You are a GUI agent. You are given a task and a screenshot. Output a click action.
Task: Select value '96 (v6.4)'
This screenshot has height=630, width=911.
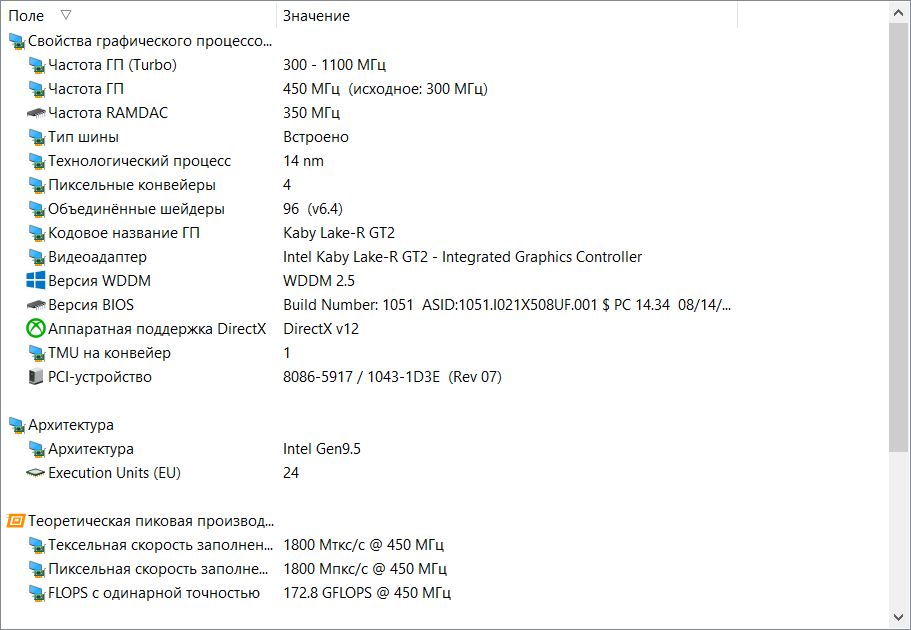click(313, 209)
